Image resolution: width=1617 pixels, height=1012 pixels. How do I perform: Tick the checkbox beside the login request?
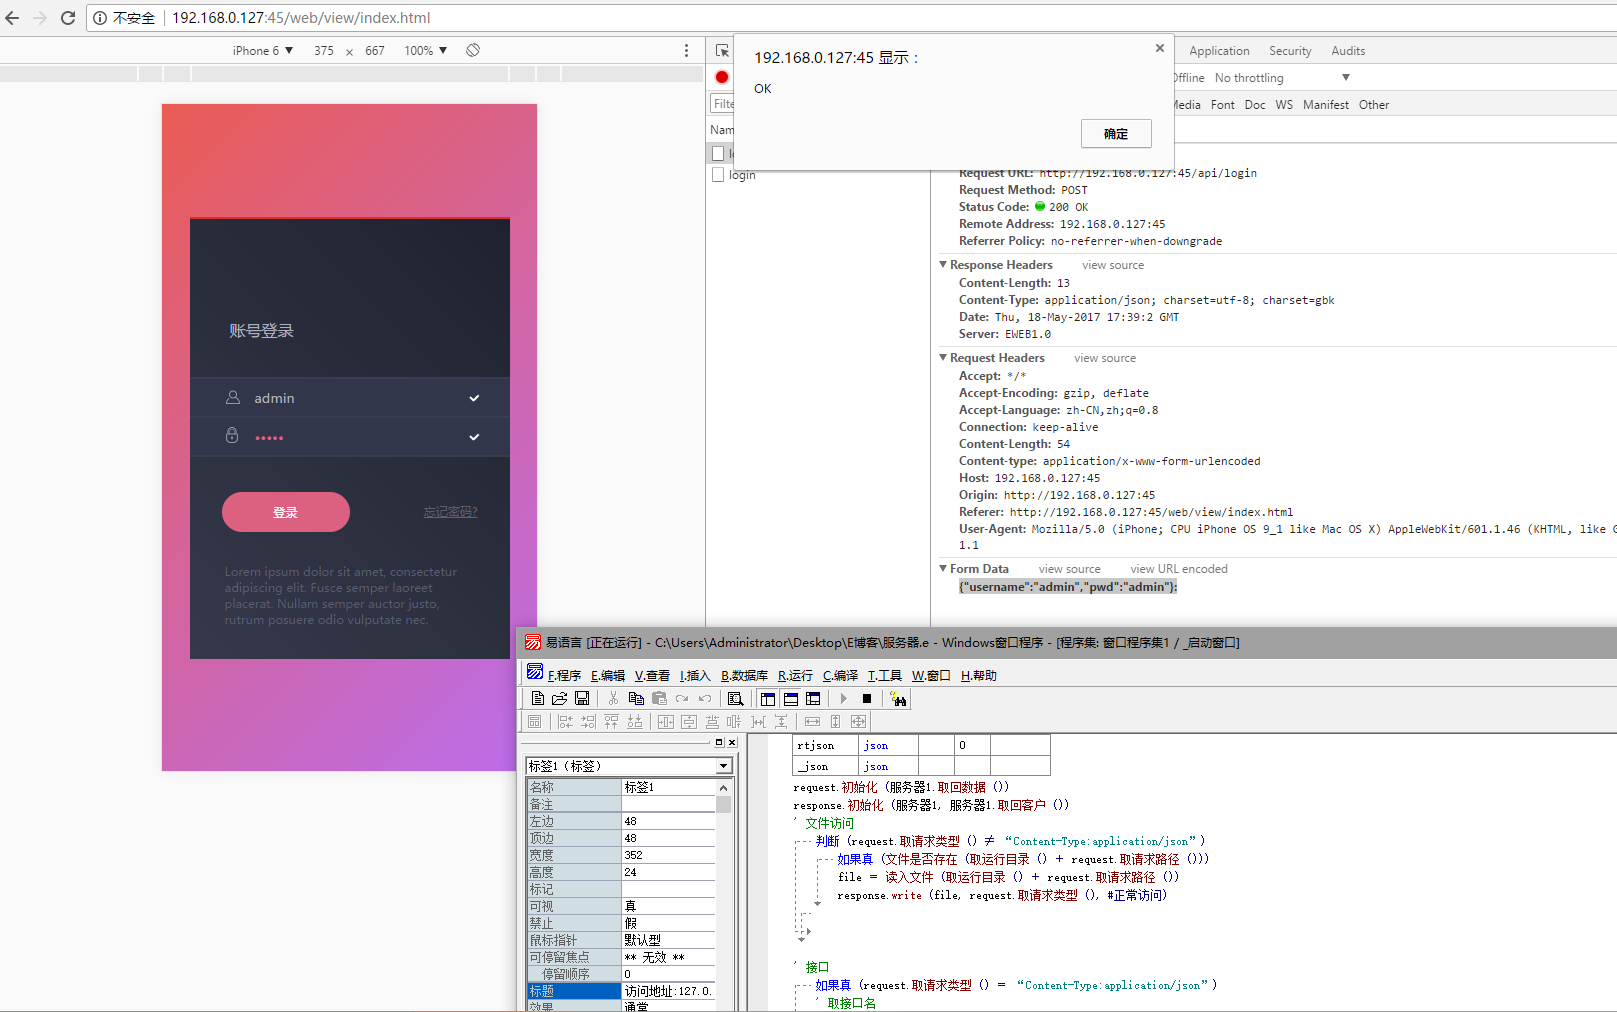coord(718,175)
